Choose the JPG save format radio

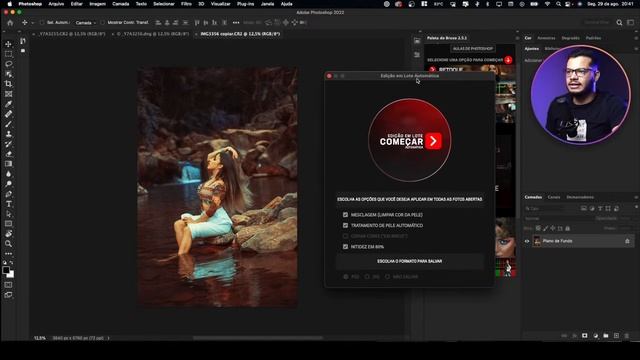click(x=367, y=277)
